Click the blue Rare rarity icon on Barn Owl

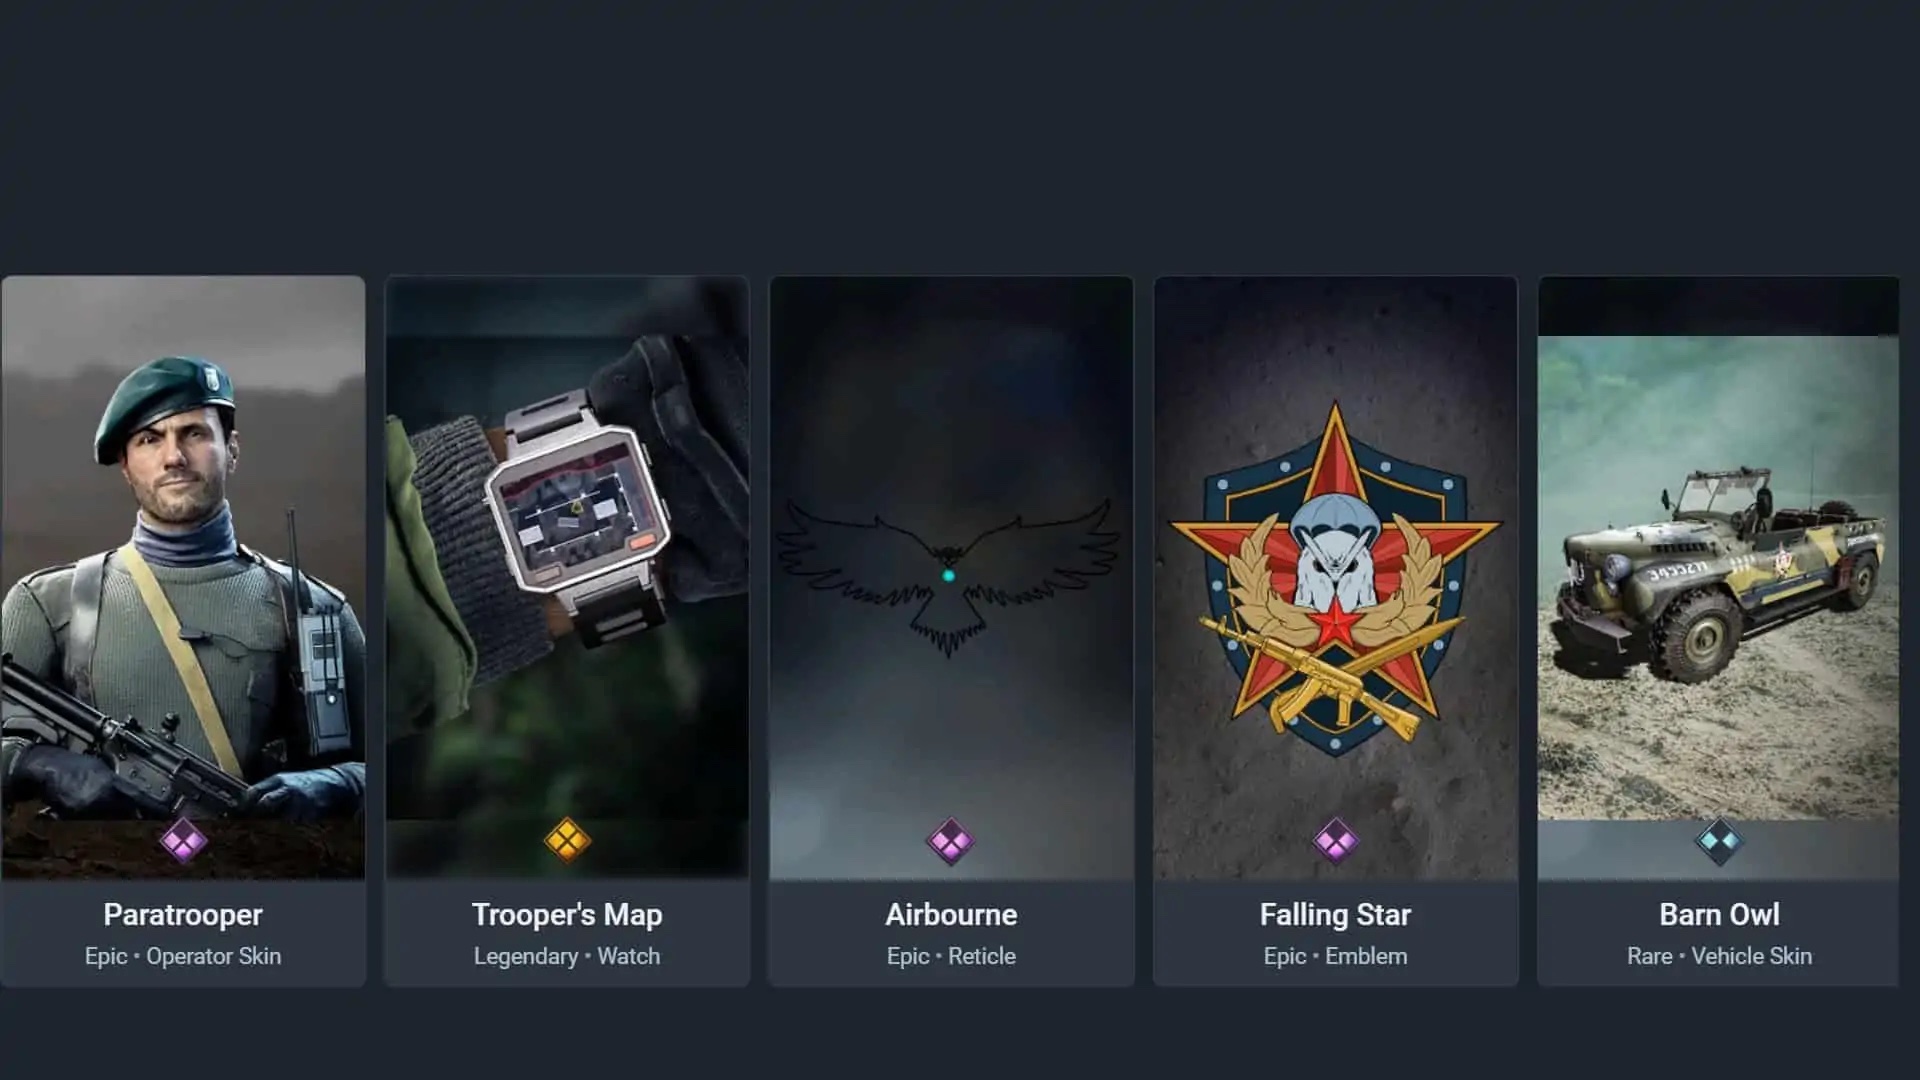click(x=1719, y=841)
